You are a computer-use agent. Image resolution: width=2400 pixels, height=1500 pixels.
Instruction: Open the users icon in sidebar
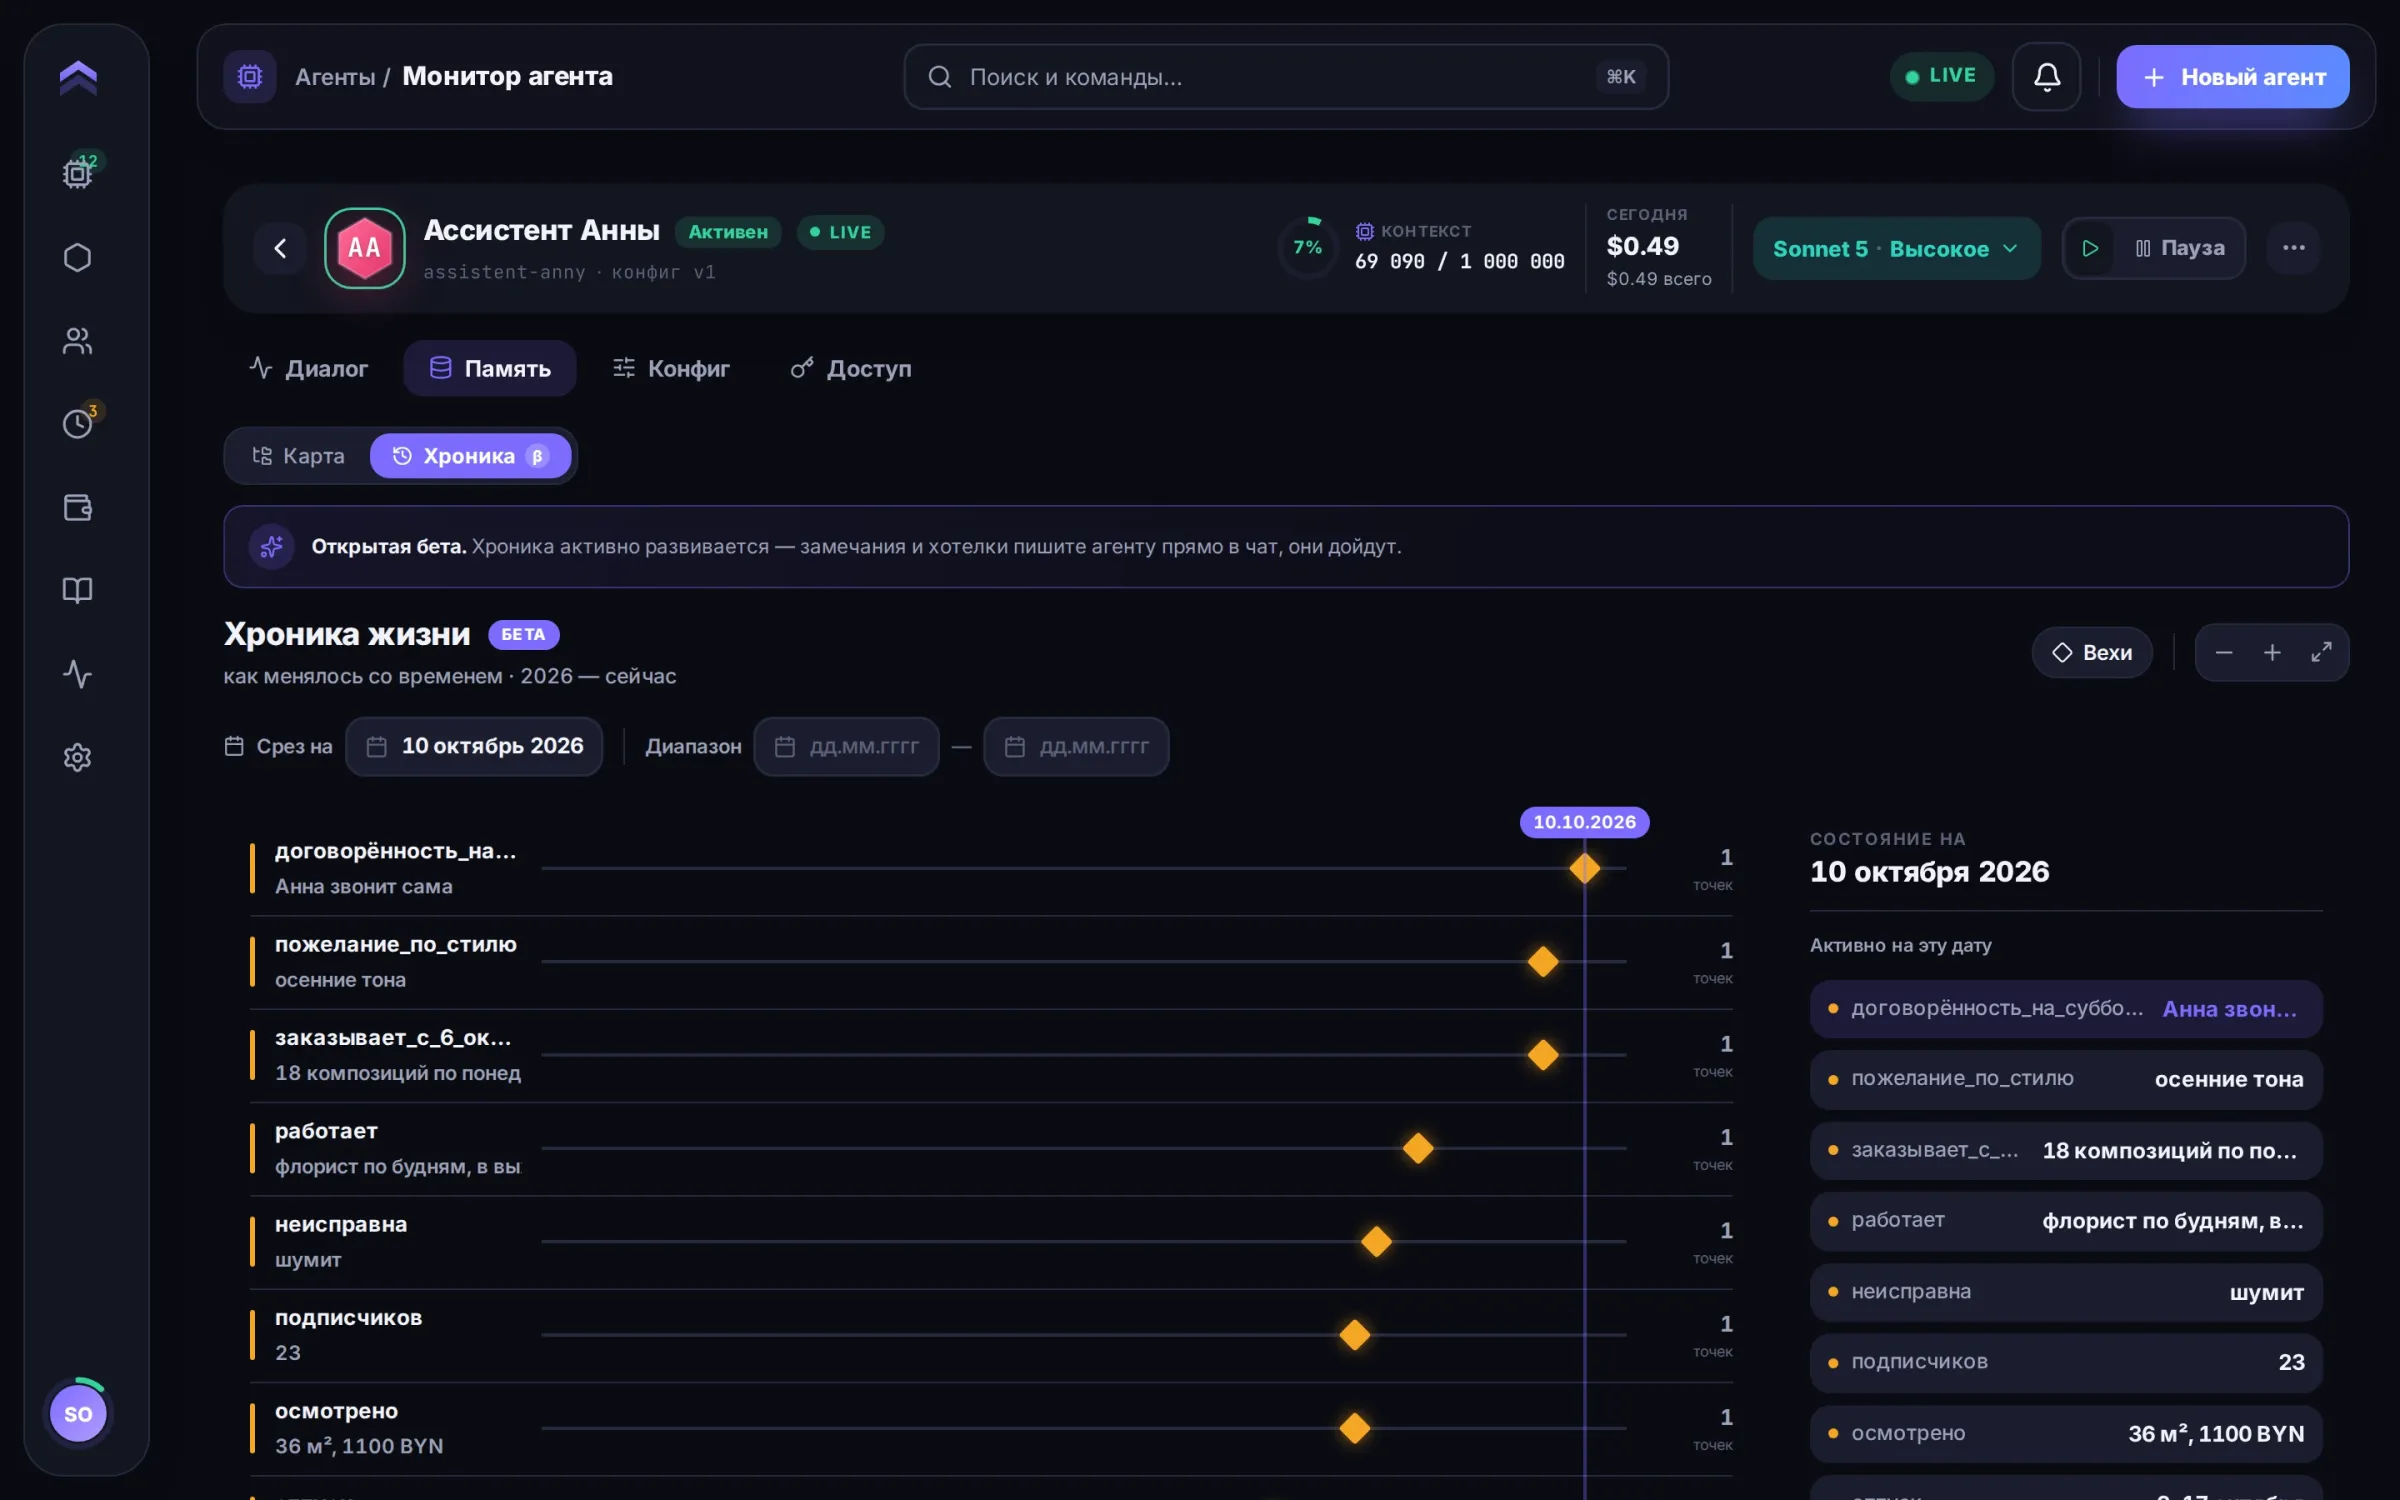point(77,341)
